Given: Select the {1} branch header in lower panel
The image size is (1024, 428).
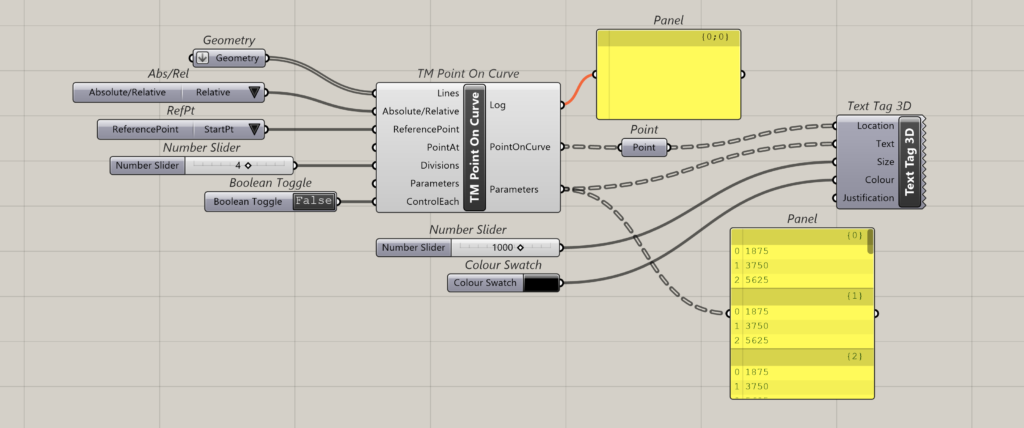Looking at the screenshot, I should pos(802,296).
